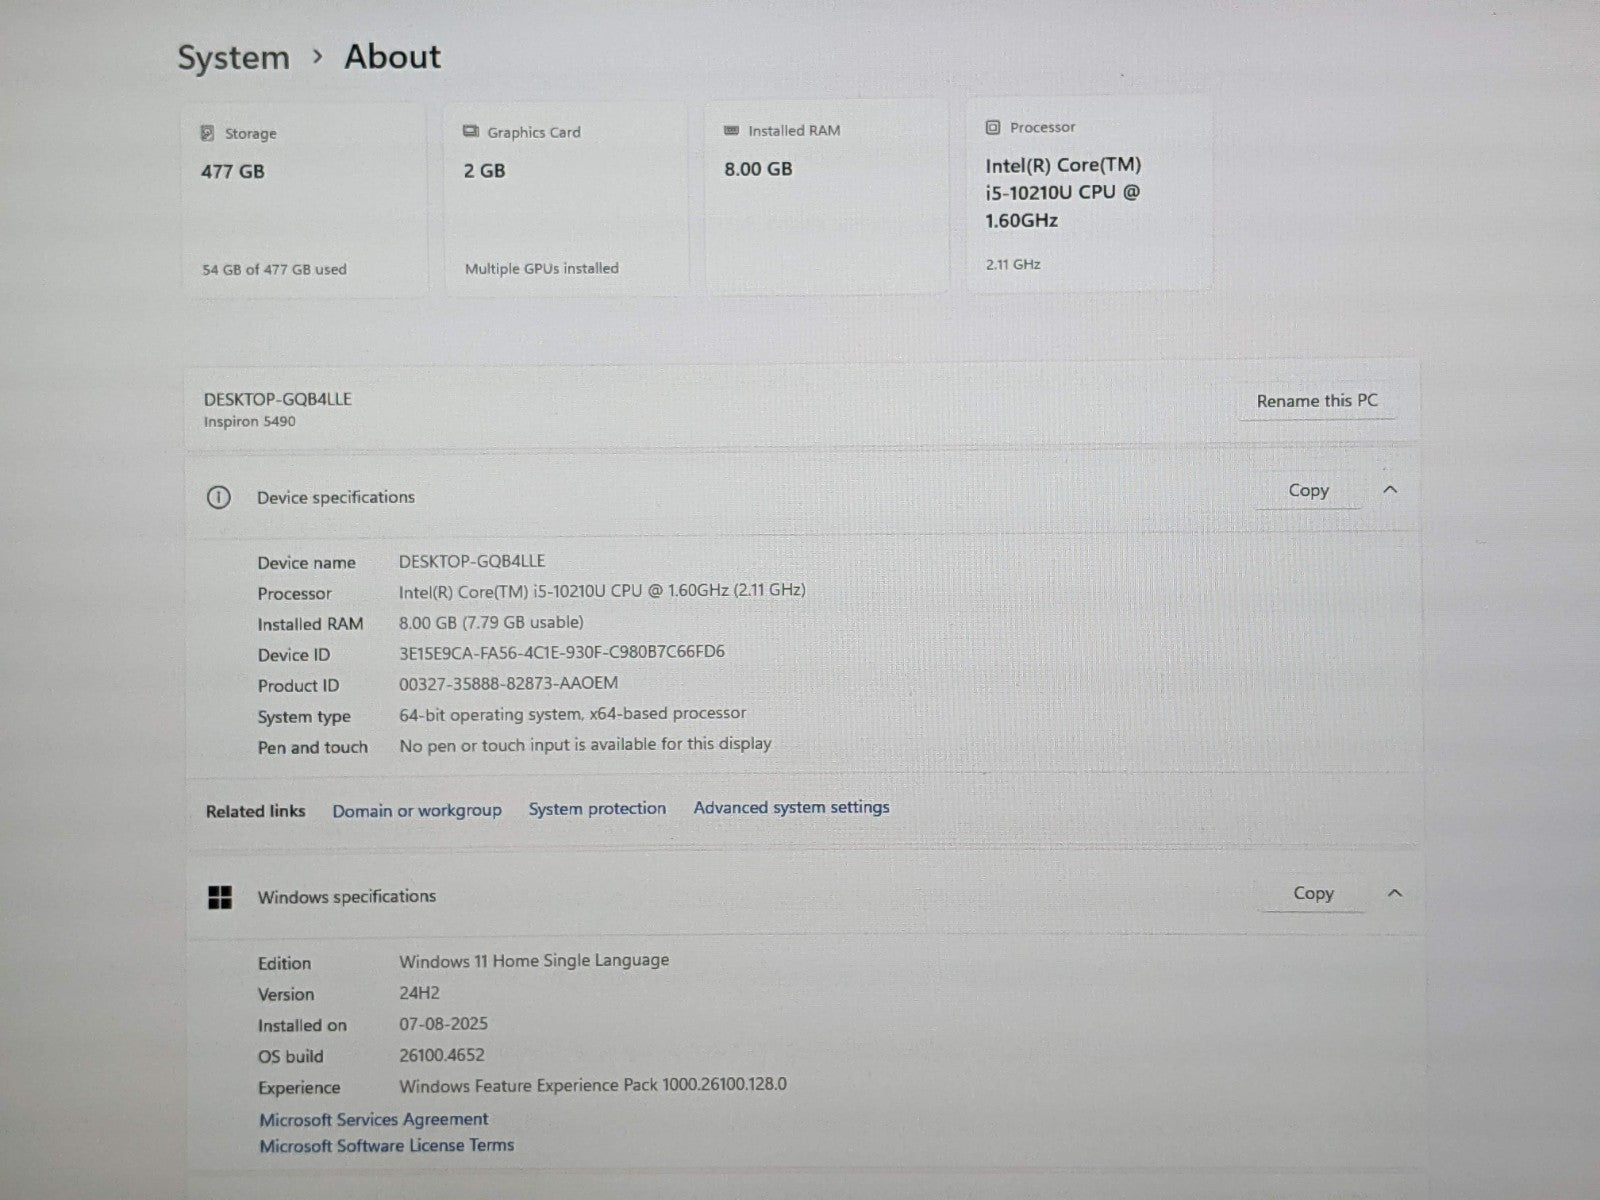Open the Microsoft Services Agreement link
Viewport: 1600px width, 1200px height.
pyautogui.click(x=374, y=1119)
